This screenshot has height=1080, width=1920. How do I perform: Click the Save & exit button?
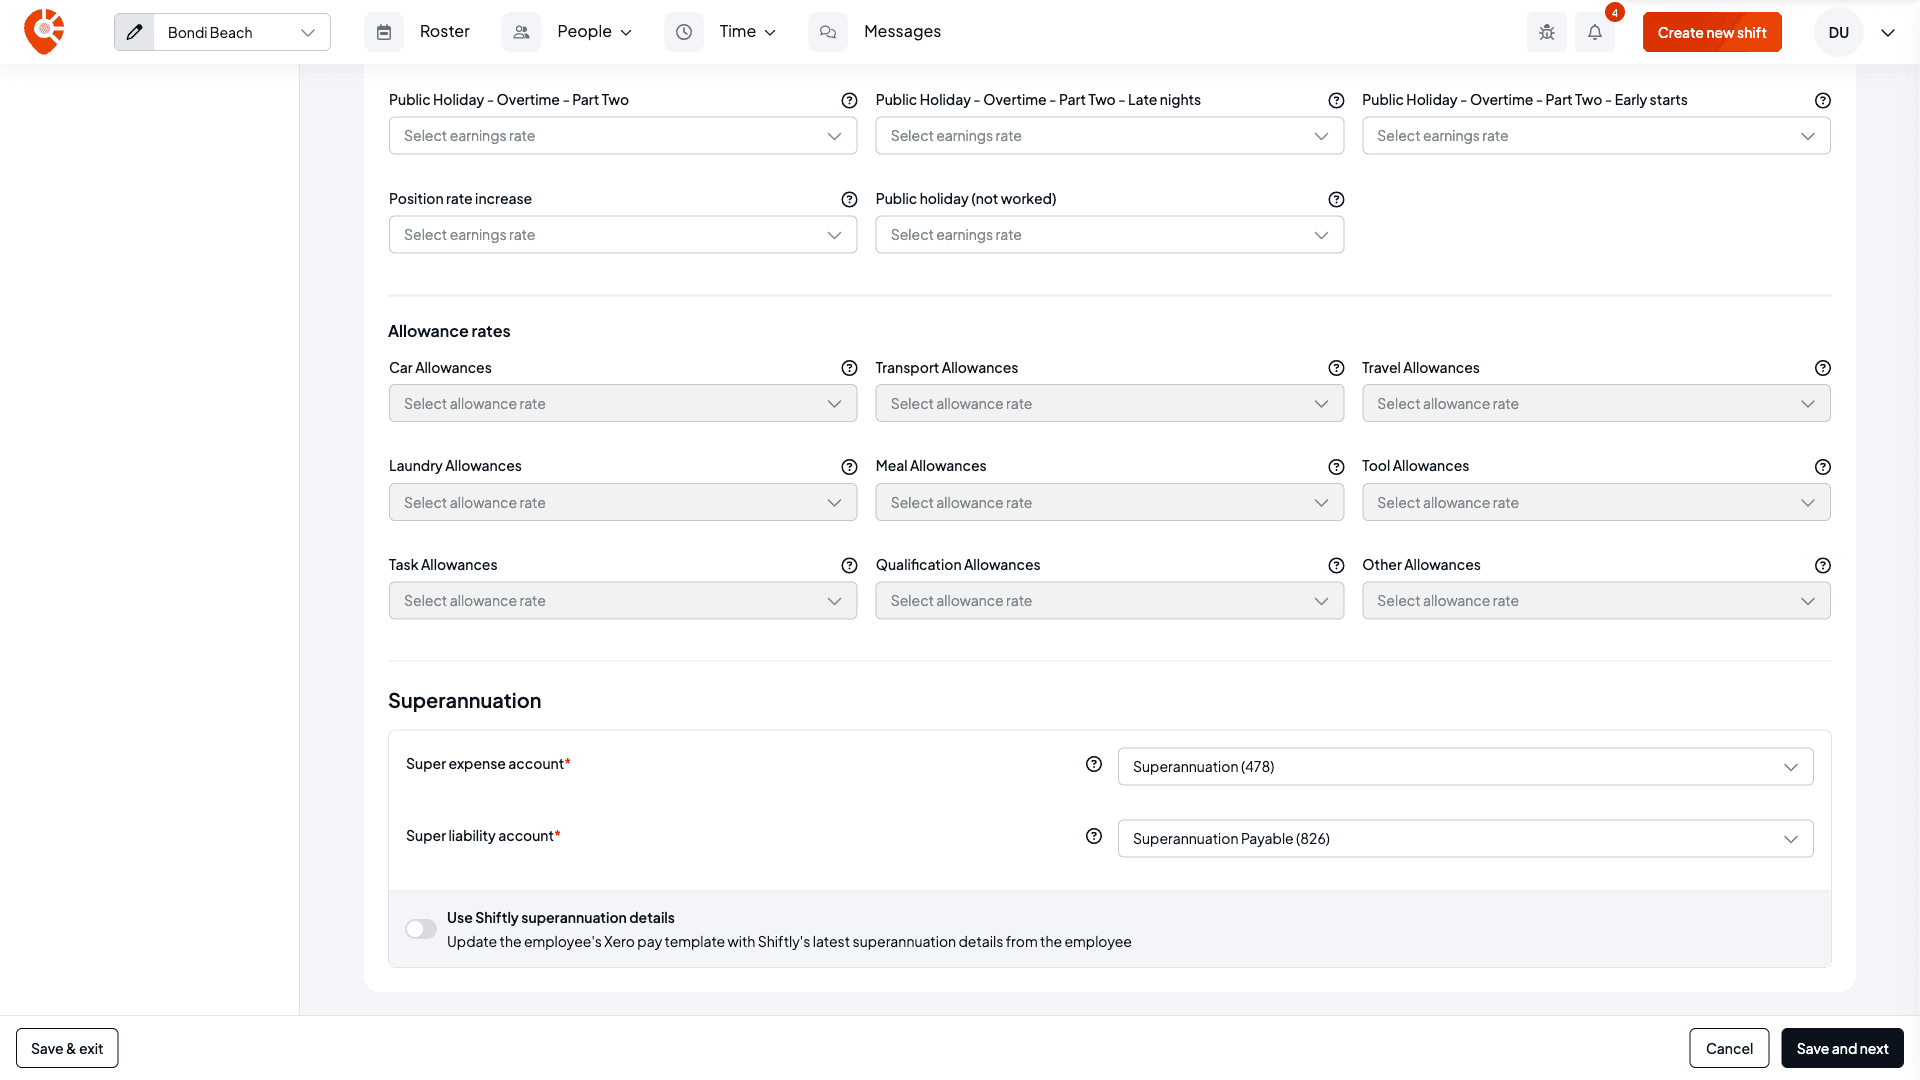tap(67, 1048)
